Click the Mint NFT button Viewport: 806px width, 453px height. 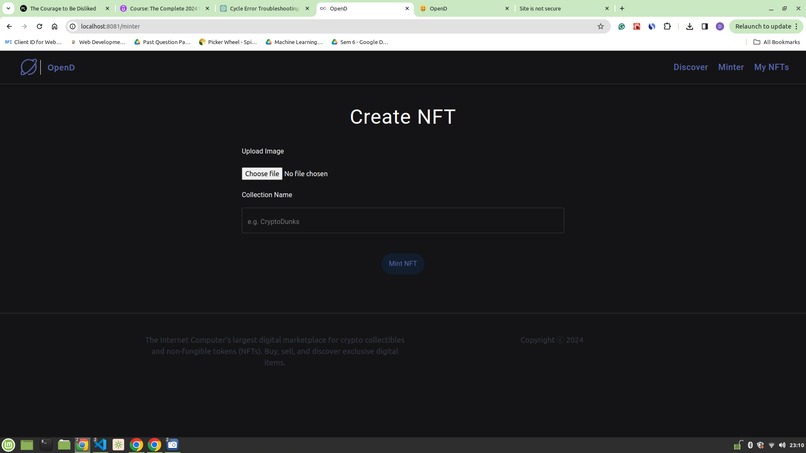(x=402, y=263)
